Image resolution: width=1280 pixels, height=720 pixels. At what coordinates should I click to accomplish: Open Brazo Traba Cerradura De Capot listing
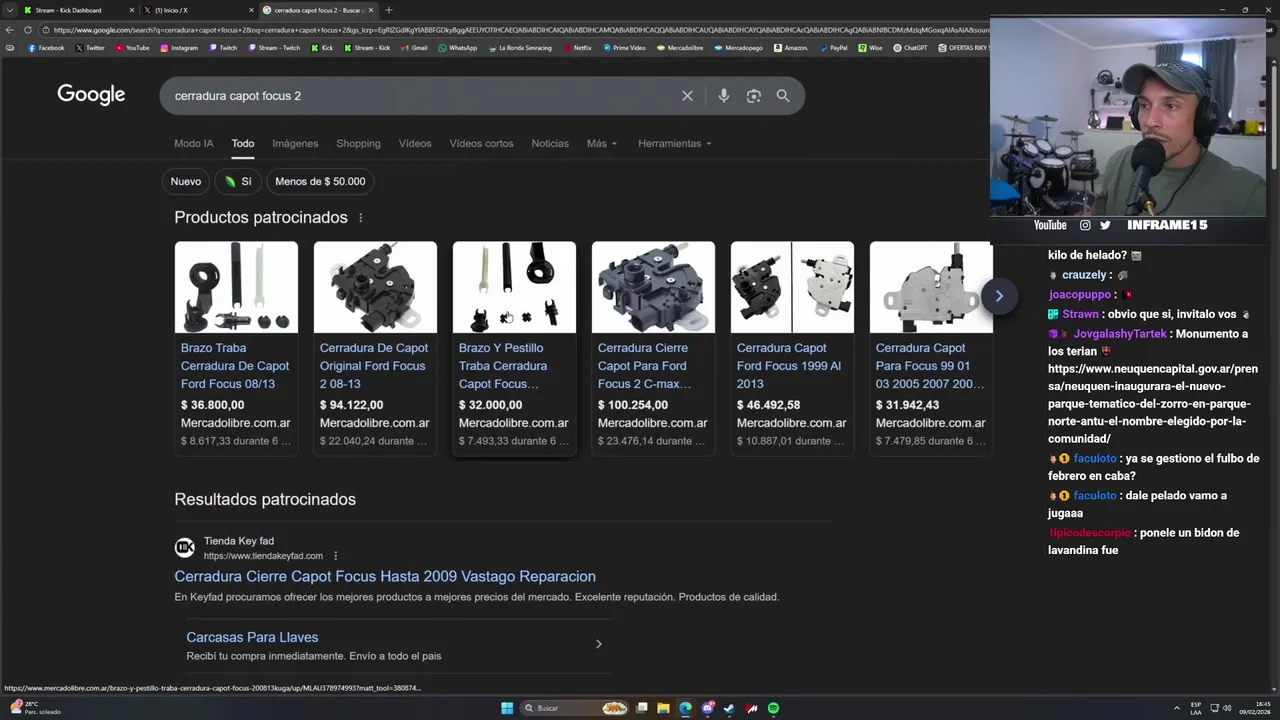click(x=235, y=366)
